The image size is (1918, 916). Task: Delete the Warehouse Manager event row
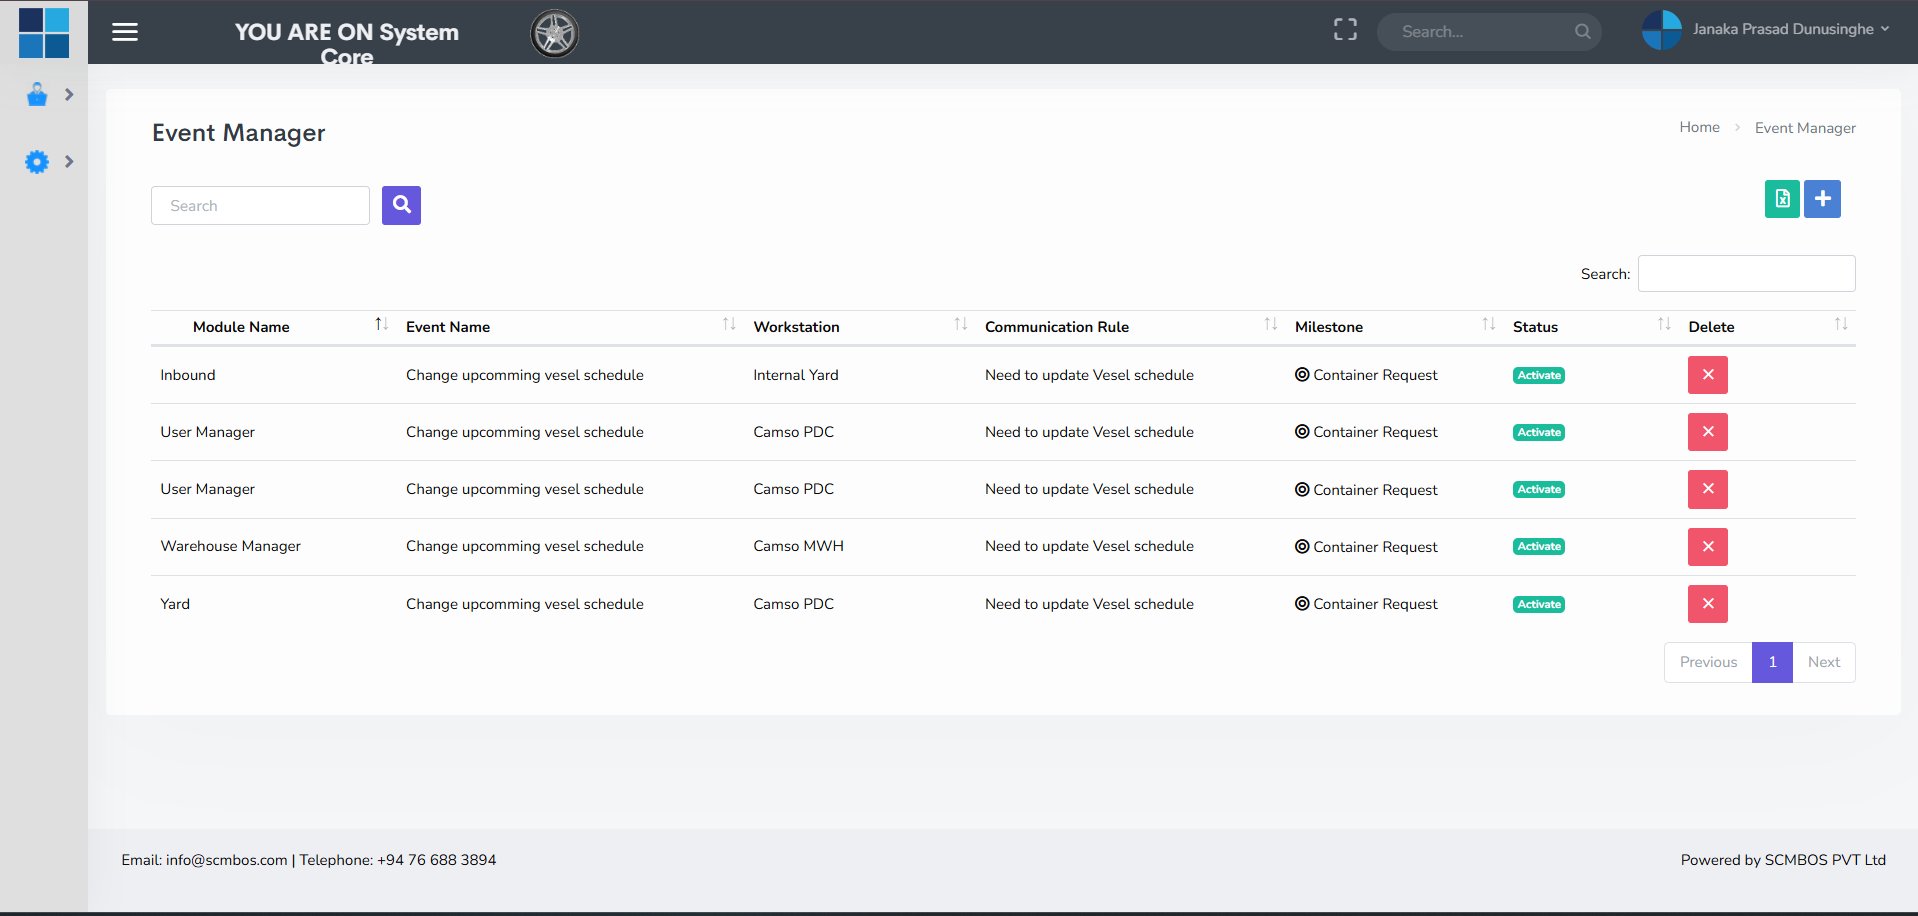(1707, 547)
